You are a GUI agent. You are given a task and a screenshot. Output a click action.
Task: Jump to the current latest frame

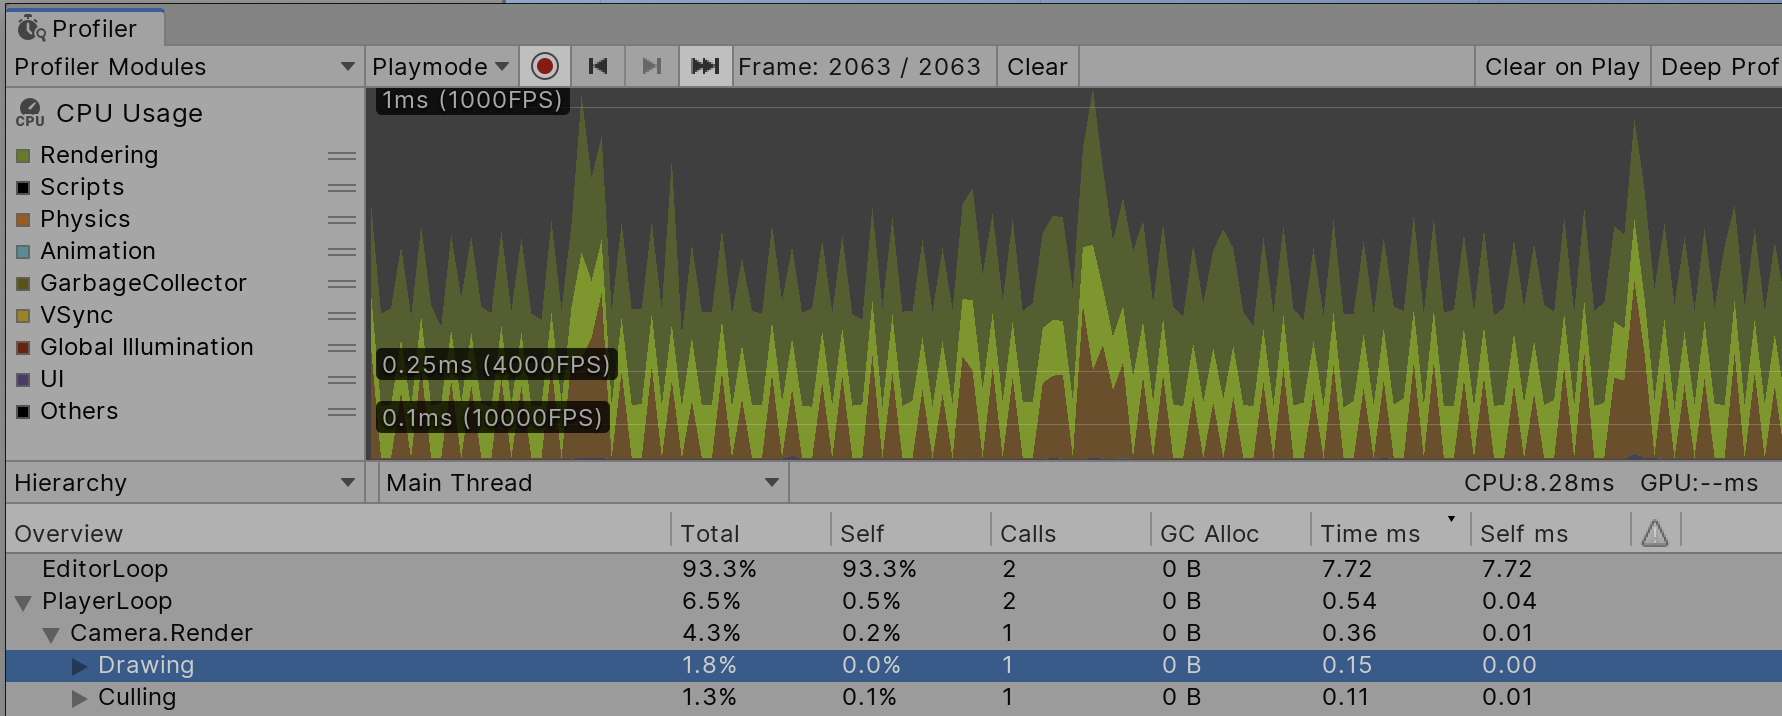pos(705,67)
